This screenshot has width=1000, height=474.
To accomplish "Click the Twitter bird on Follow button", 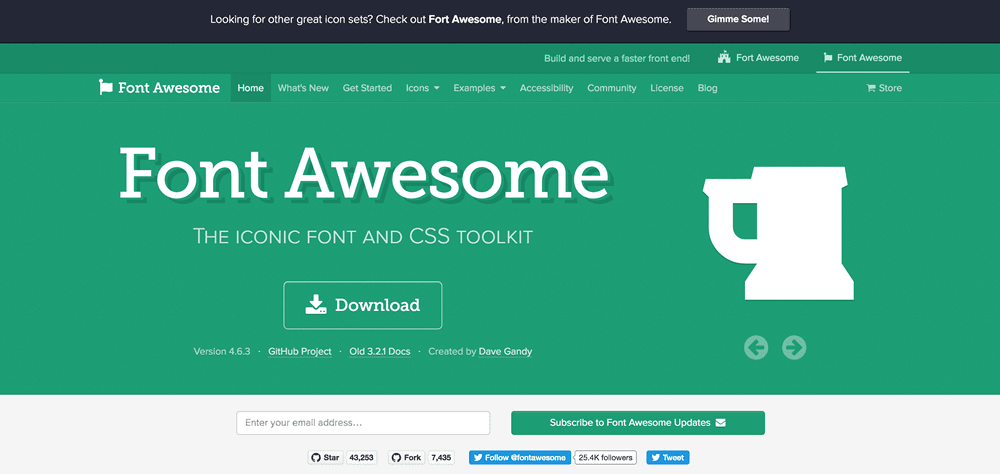I will 478,457.
